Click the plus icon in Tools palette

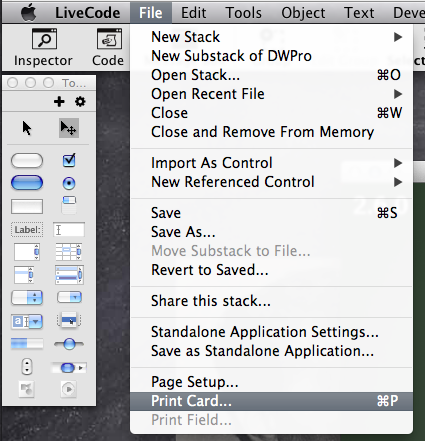pos(59,101)
